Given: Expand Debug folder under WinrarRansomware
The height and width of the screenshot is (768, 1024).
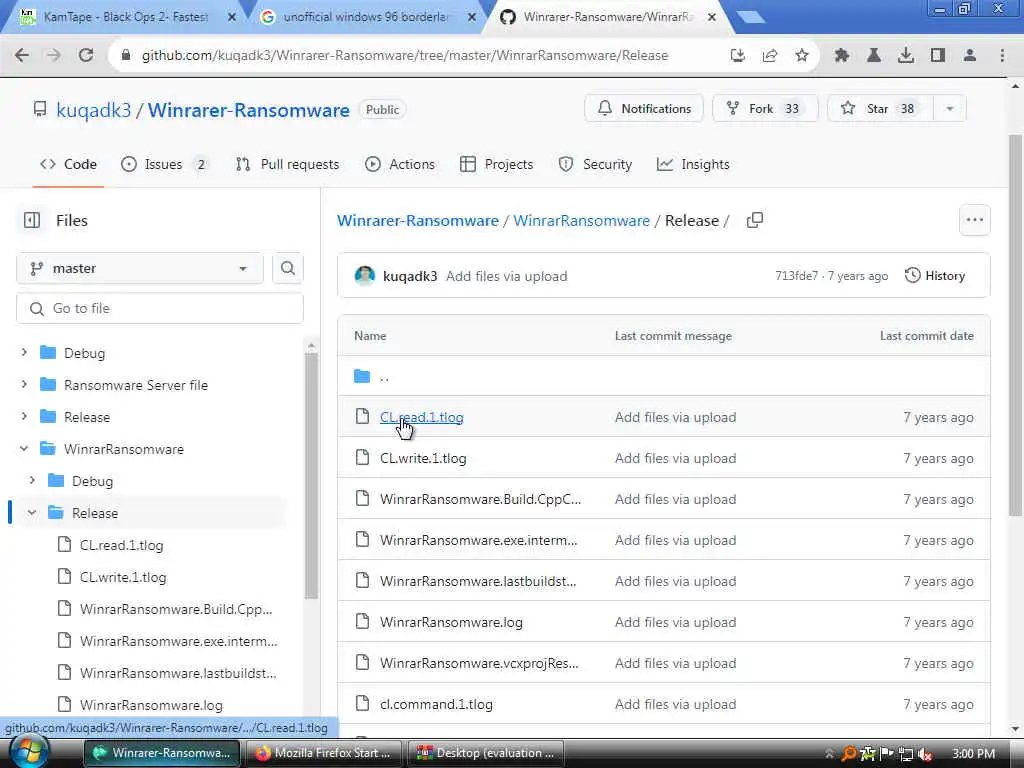Looking at the screenshot, I should pos(32,481).
